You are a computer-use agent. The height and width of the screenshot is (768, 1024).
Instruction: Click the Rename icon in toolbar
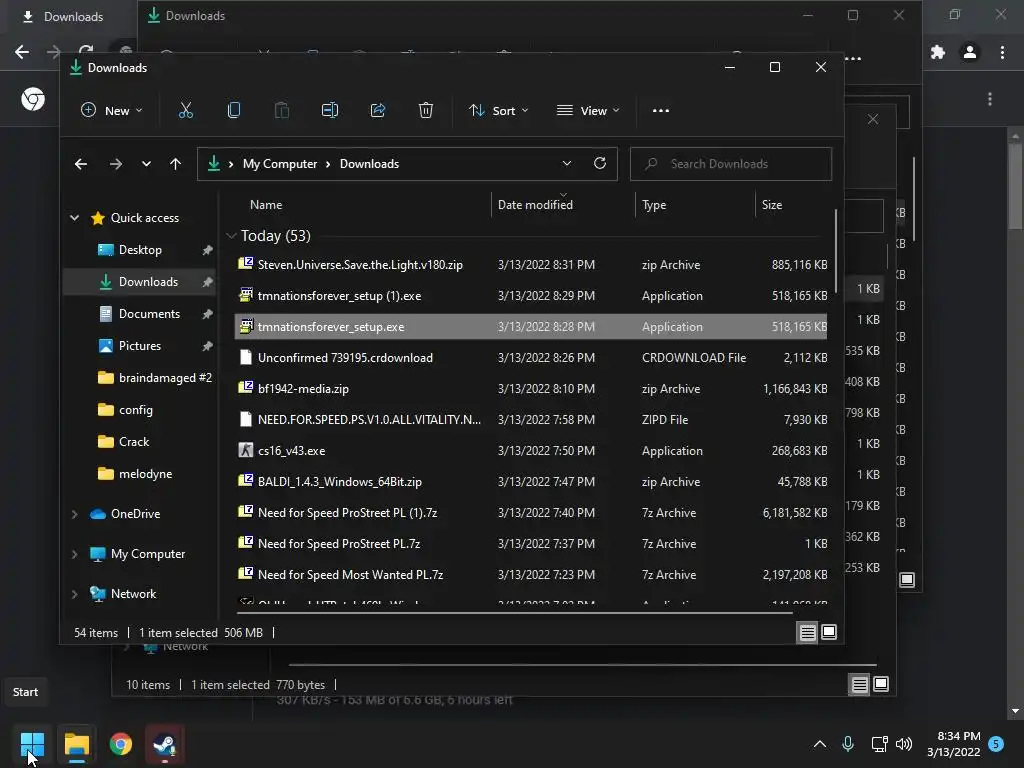tap(330, 110)
